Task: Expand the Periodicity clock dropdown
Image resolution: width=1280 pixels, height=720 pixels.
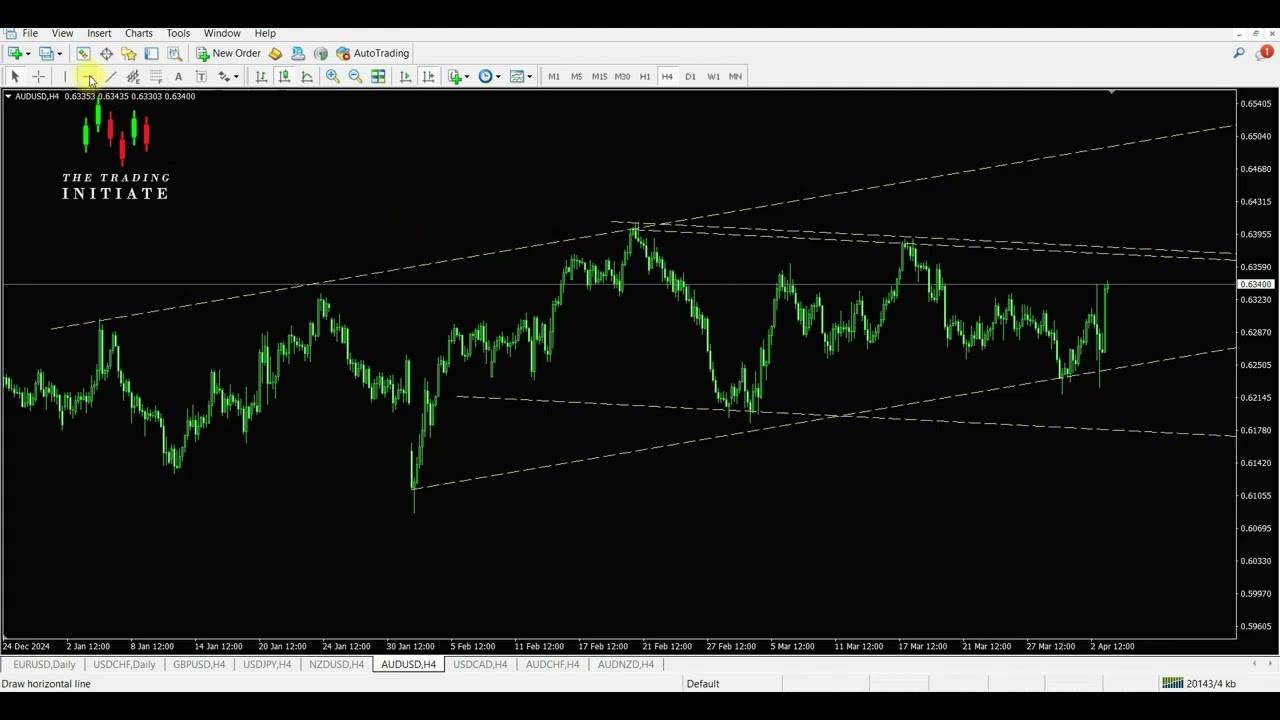Action: 489,77
